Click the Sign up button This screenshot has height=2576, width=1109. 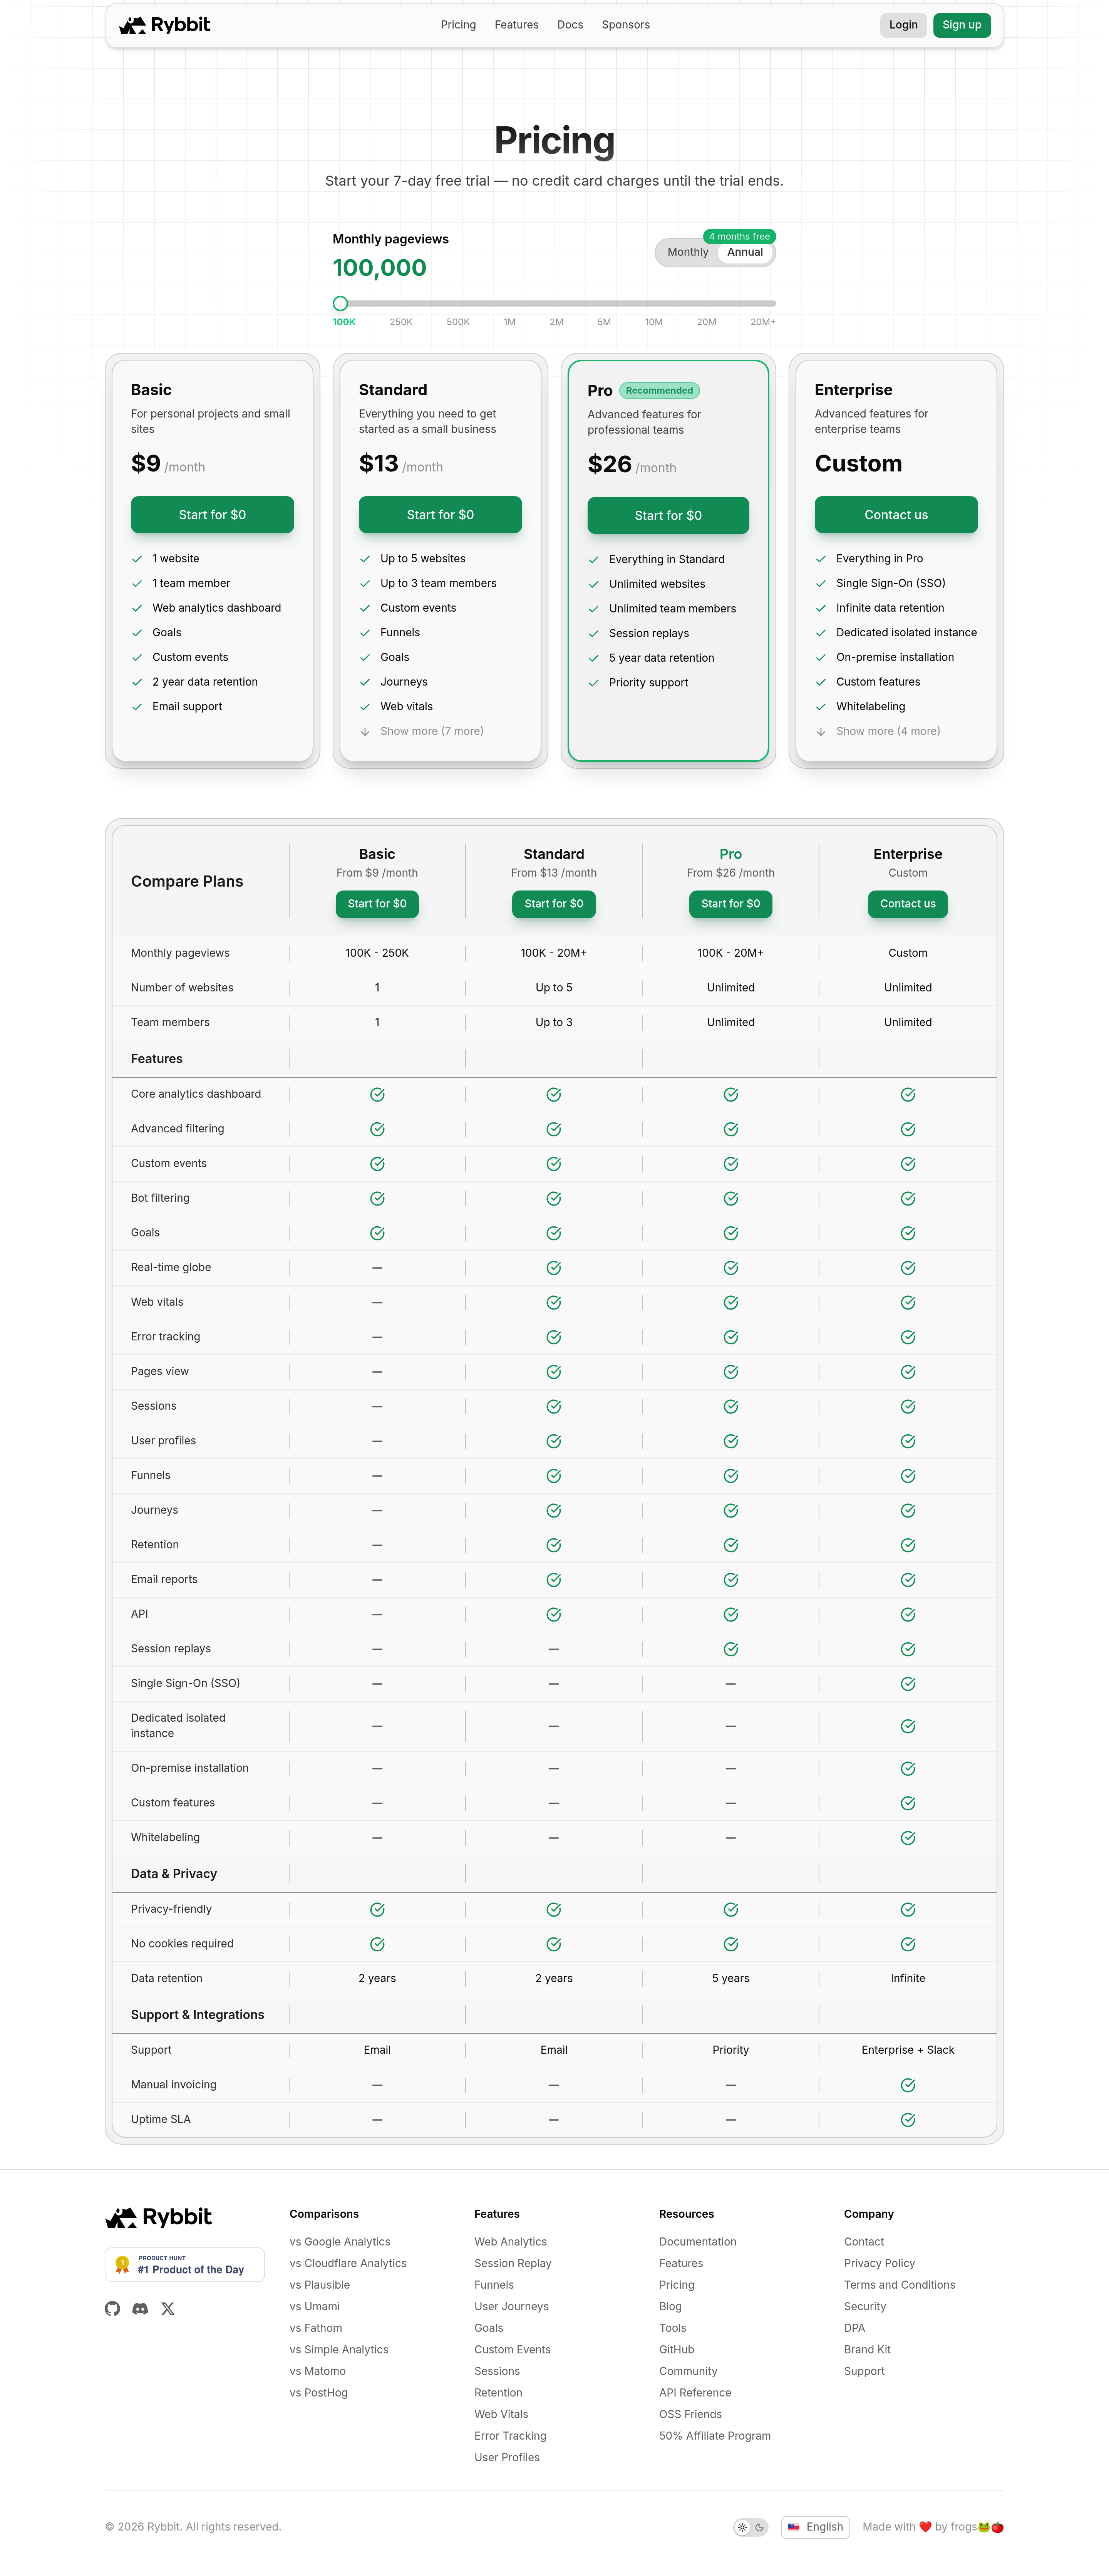pos(961,25)
